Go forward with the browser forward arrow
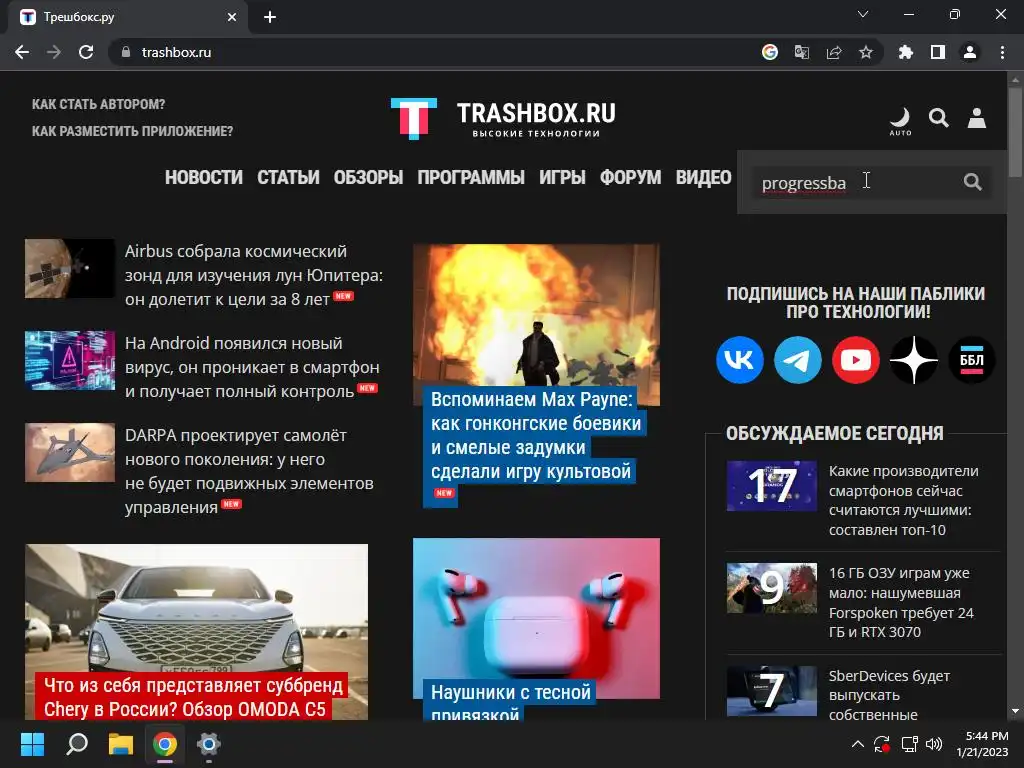This screenshot has width=1024, height=768. point(54,52)
